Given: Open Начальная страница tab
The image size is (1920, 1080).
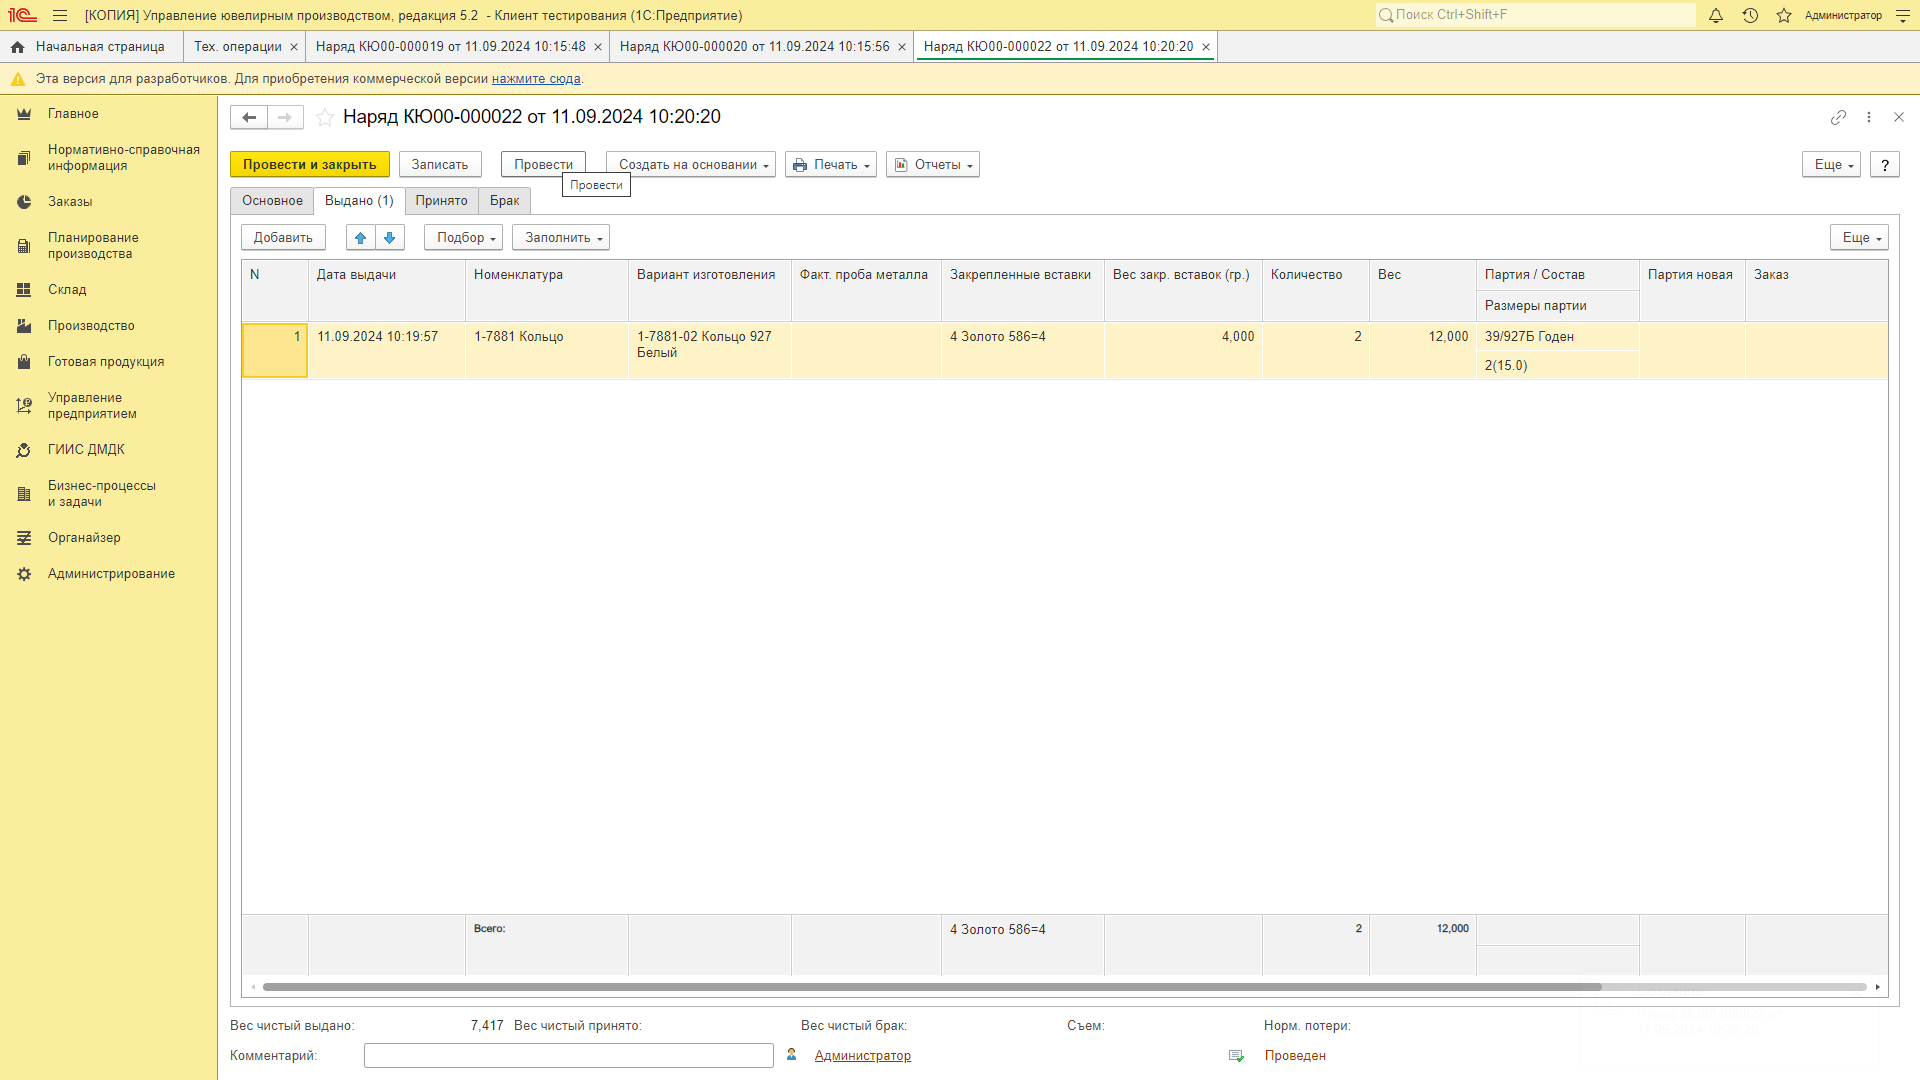Looking at the screenshot, I should (x=91, y=47).
